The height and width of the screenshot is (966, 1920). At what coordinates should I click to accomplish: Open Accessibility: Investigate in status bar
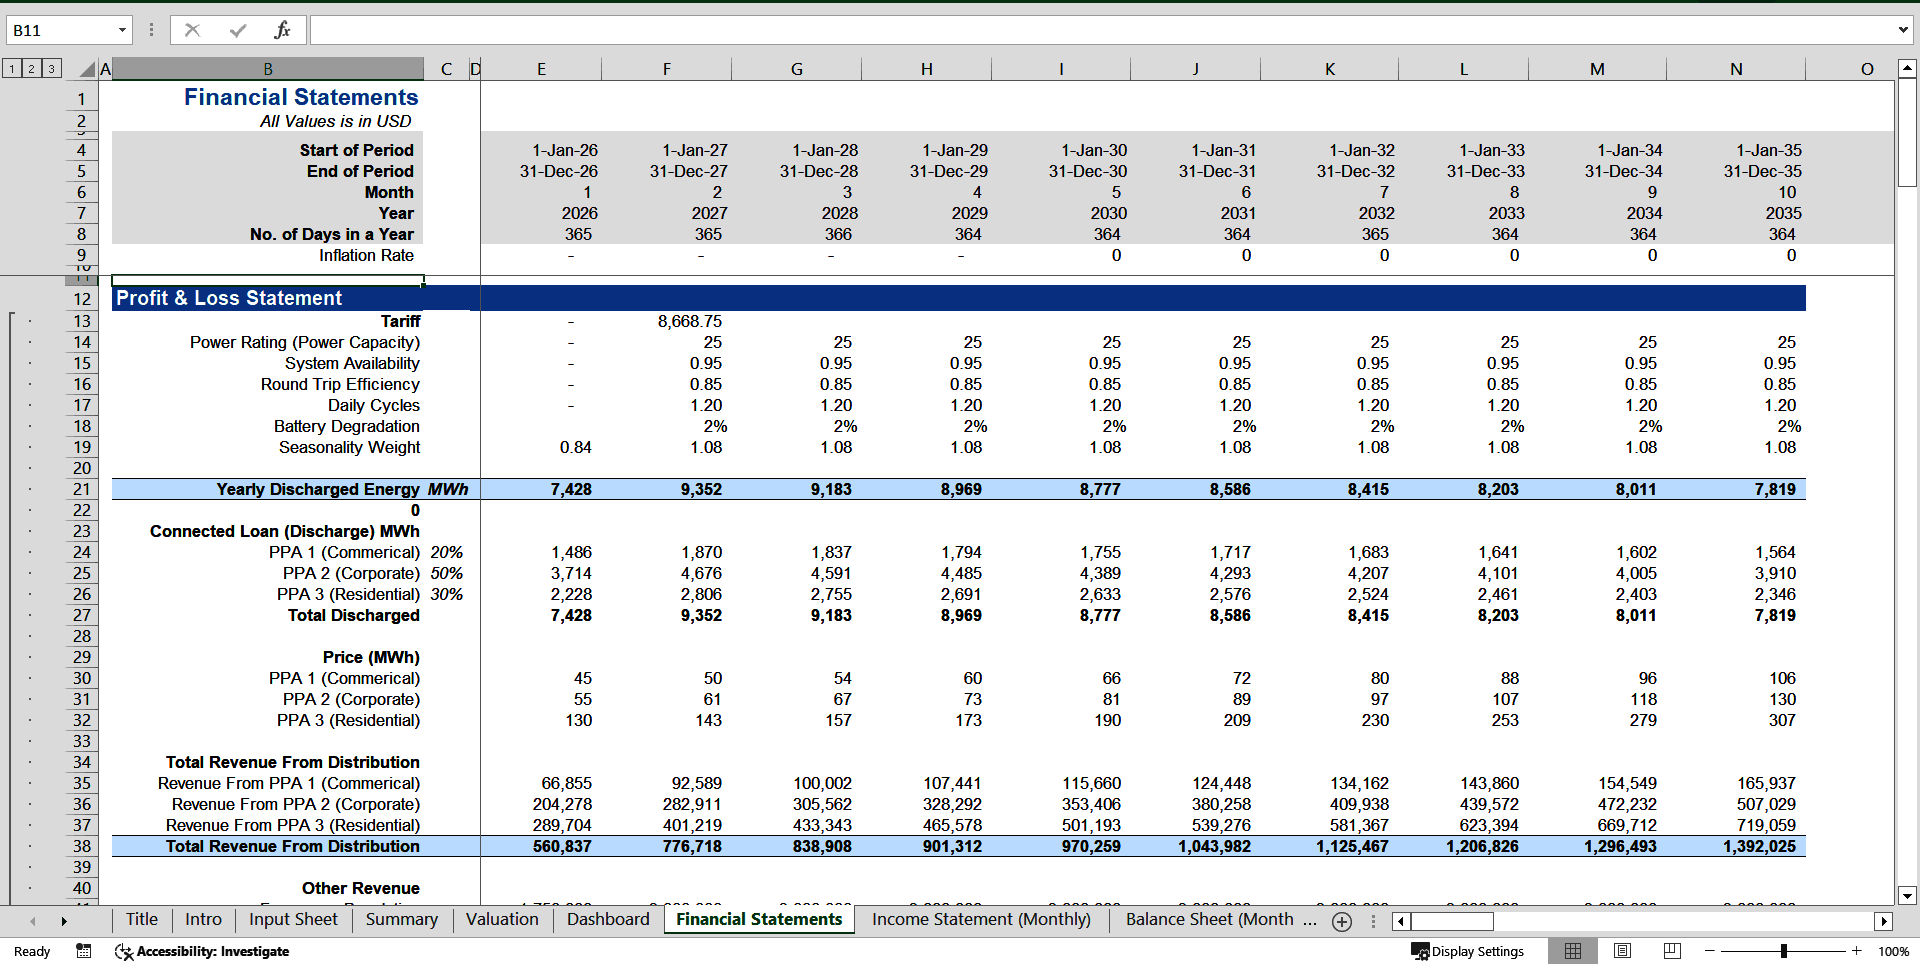click(x=203, y=951)
